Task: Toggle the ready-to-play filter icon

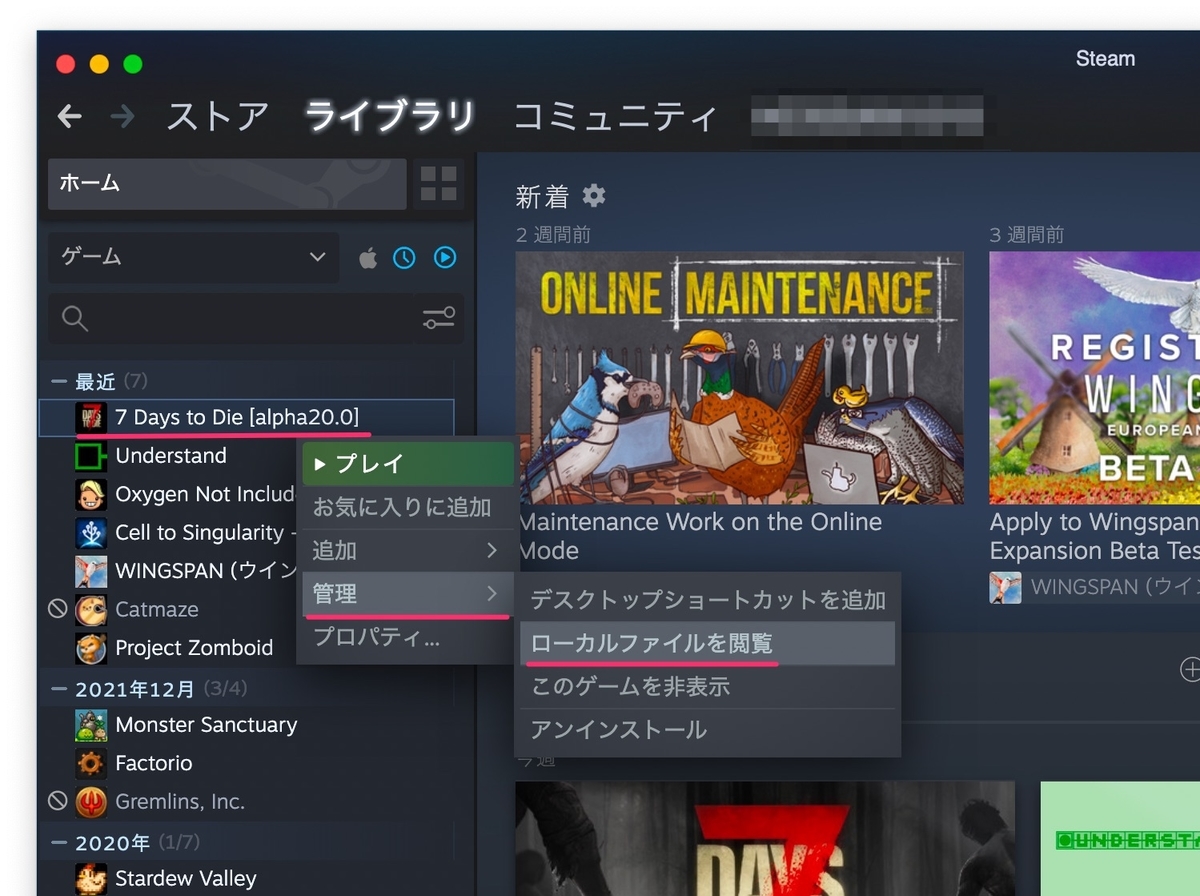Action: [x=445, y=258]
